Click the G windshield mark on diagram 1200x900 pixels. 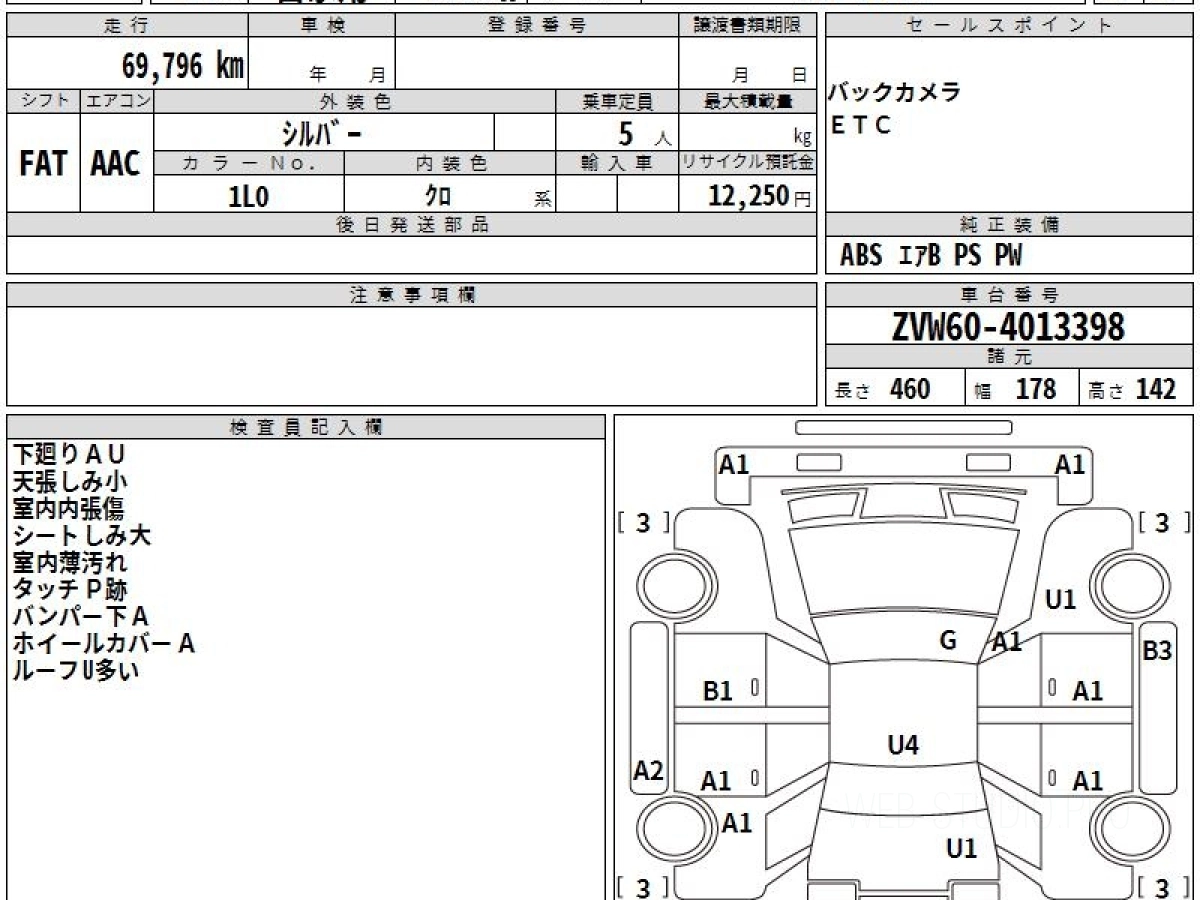[x=949, y=641]
